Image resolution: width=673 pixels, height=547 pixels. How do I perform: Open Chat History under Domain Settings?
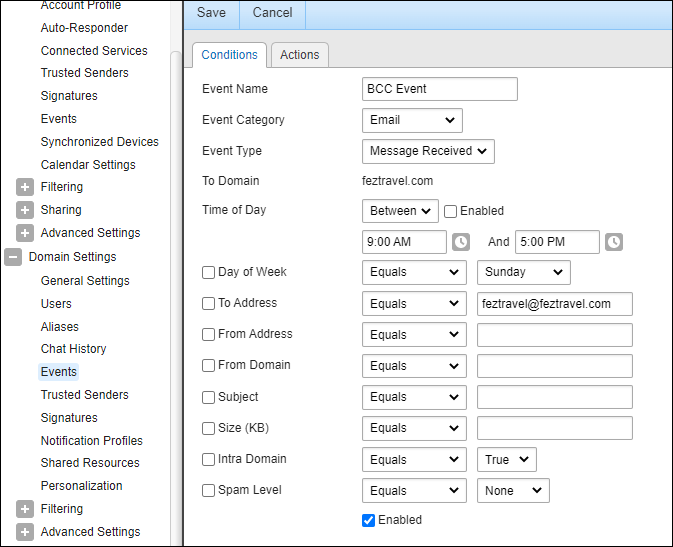[73, 349]
